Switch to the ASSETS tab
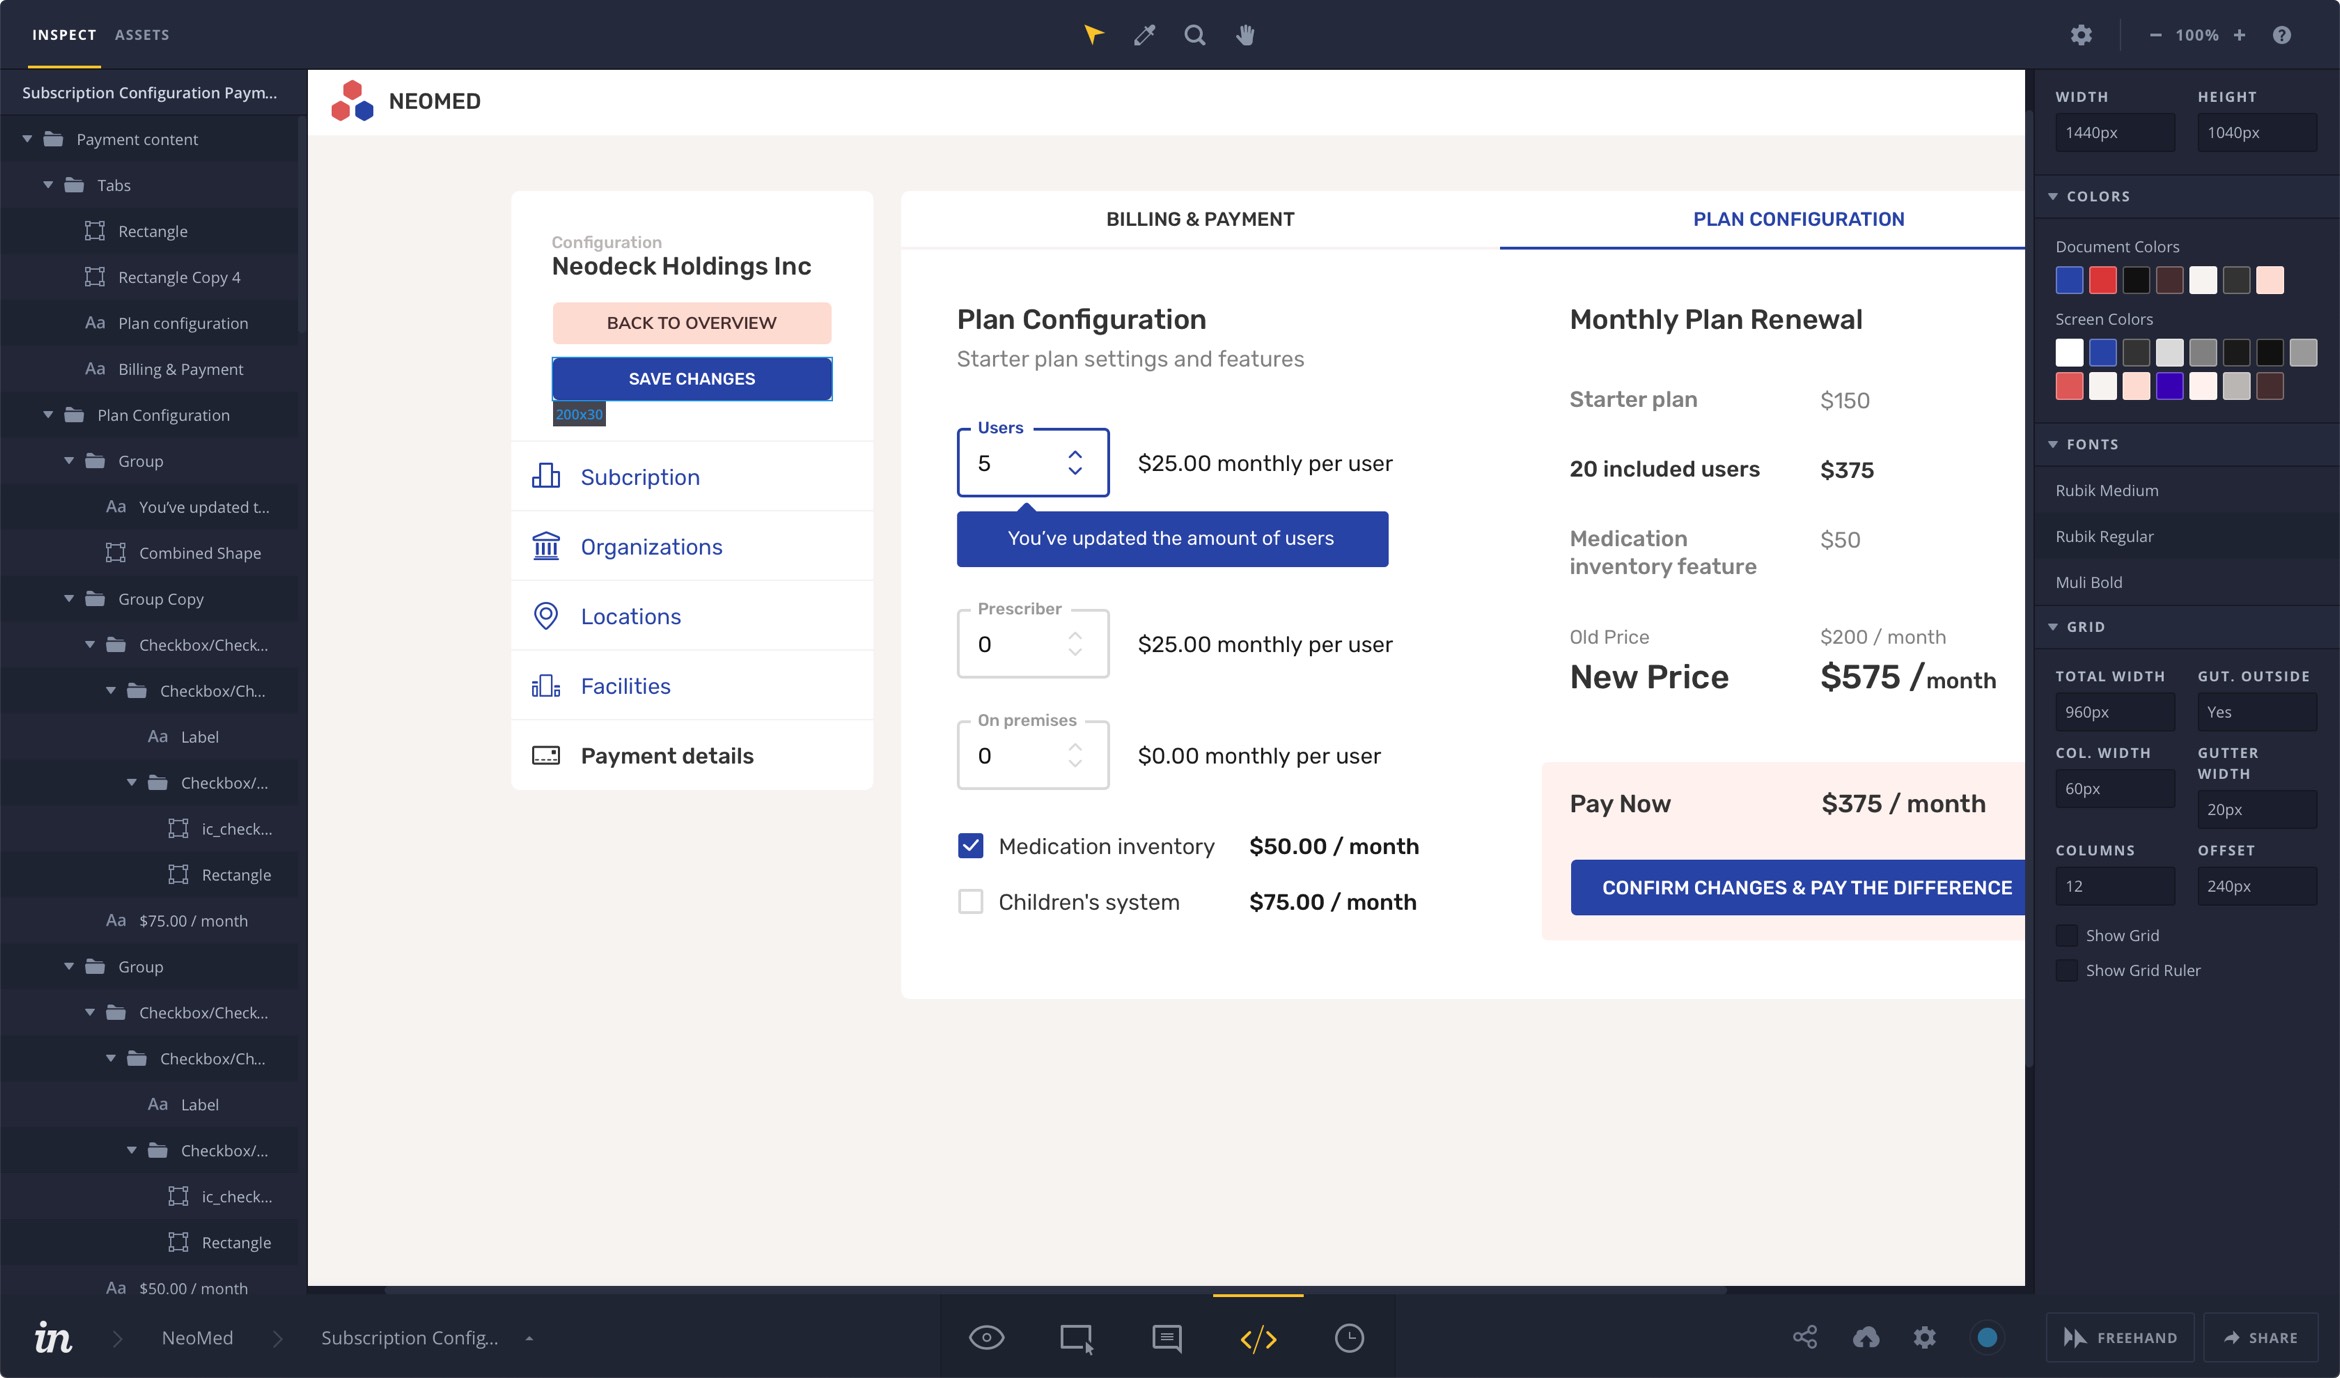Screen dimensions: 2340x1378 tap(142, 35)
